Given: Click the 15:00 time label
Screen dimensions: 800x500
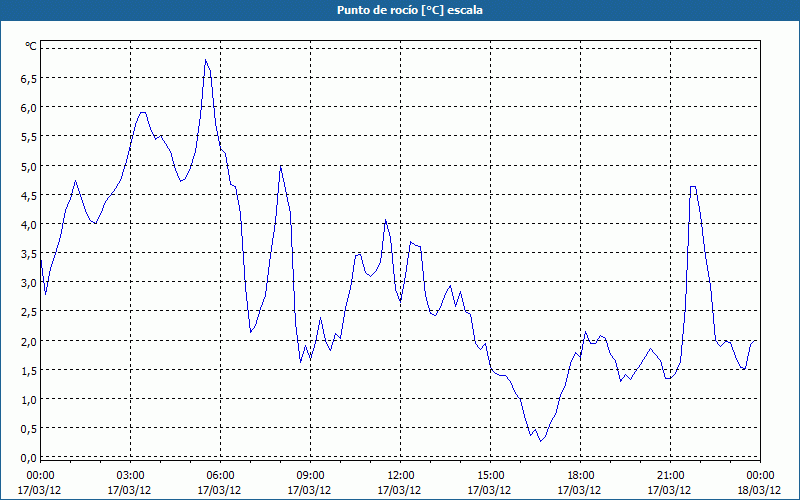Looking at the screenshot, I should (490, 476).
